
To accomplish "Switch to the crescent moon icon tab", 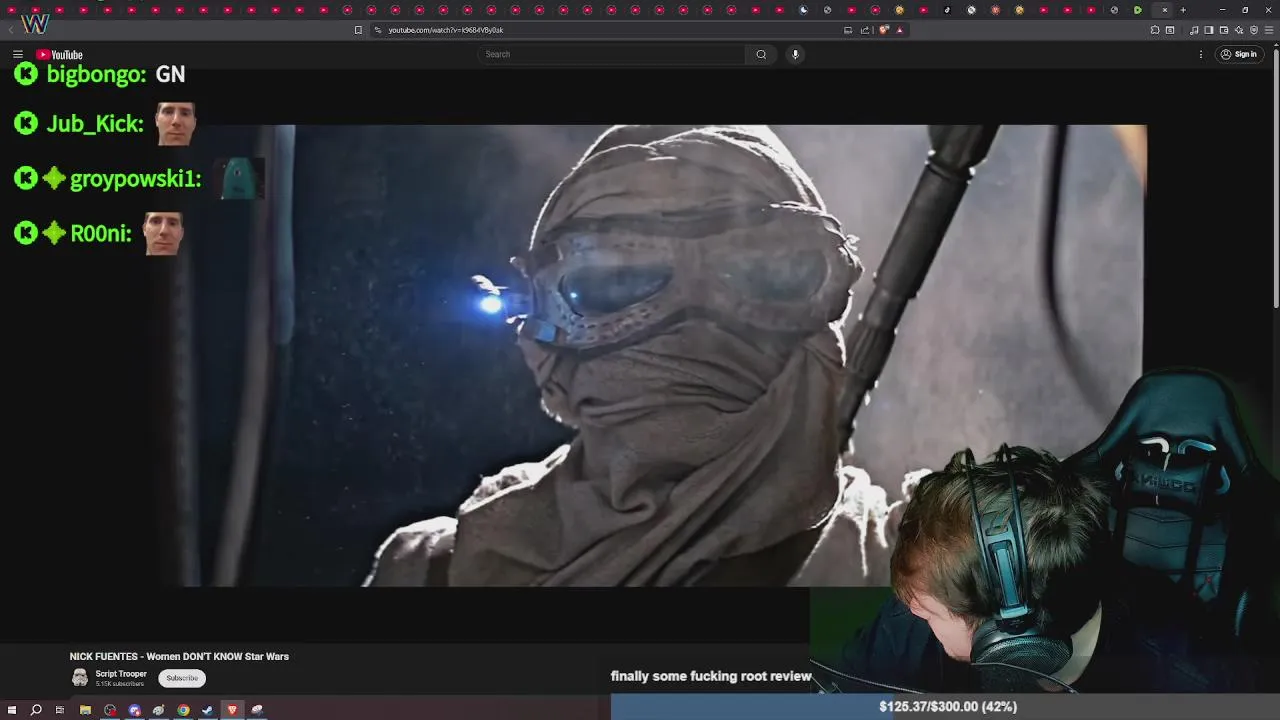I will pyautogui.click(x=803, y=10).
